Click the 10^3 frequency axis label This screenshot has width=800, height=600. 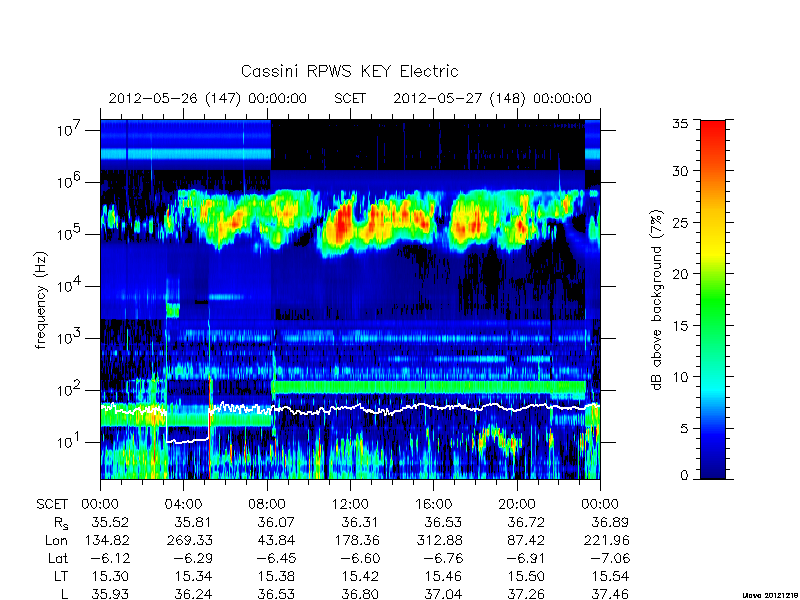coord(70,337)
